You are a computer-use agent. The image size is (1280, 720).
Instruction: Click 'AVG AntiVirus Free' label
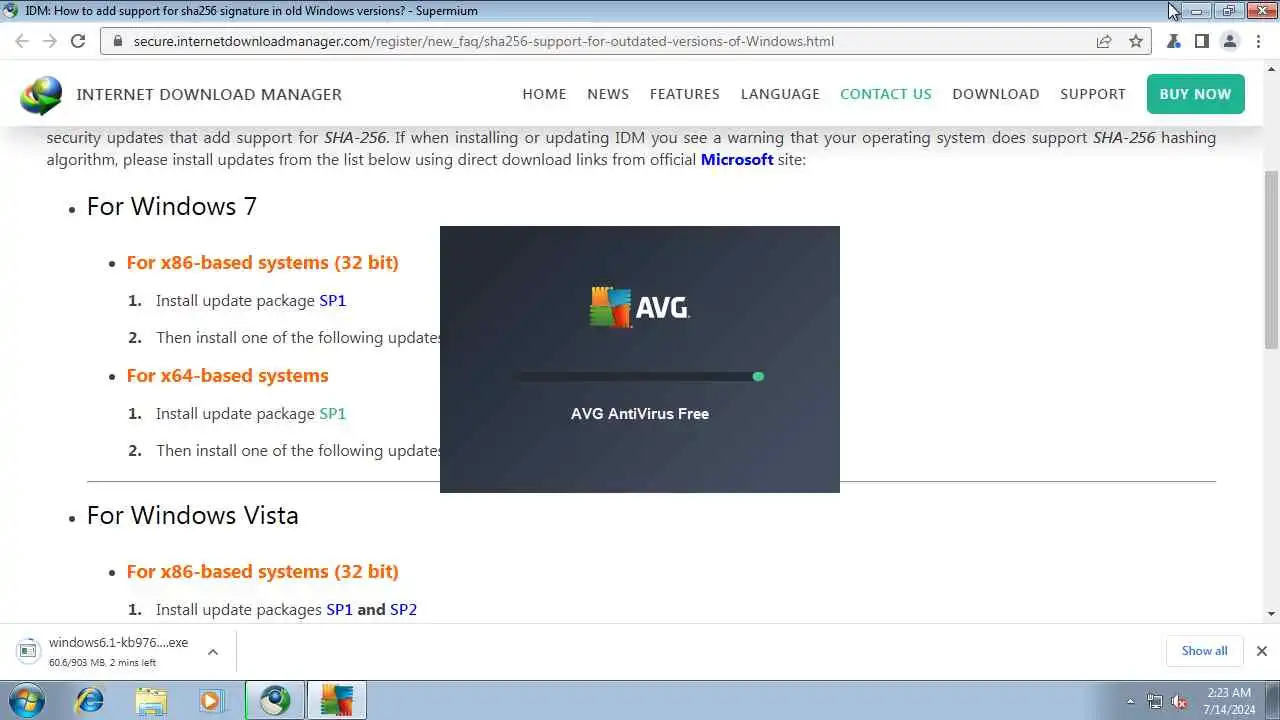click(640, 413)
